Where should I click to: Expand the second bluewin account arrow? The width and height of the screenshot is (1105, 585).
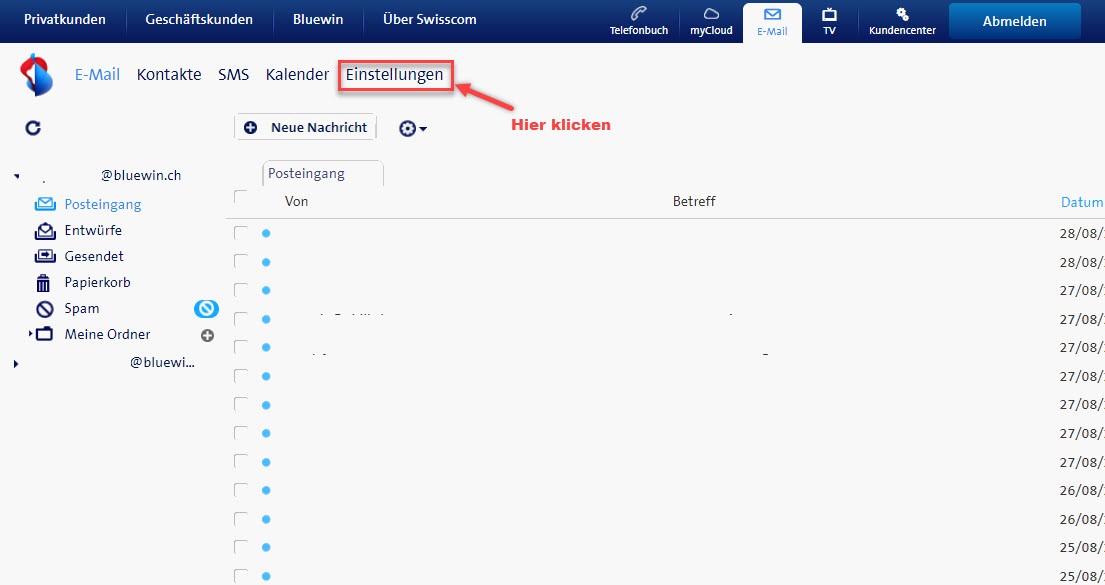pos(16,363)
